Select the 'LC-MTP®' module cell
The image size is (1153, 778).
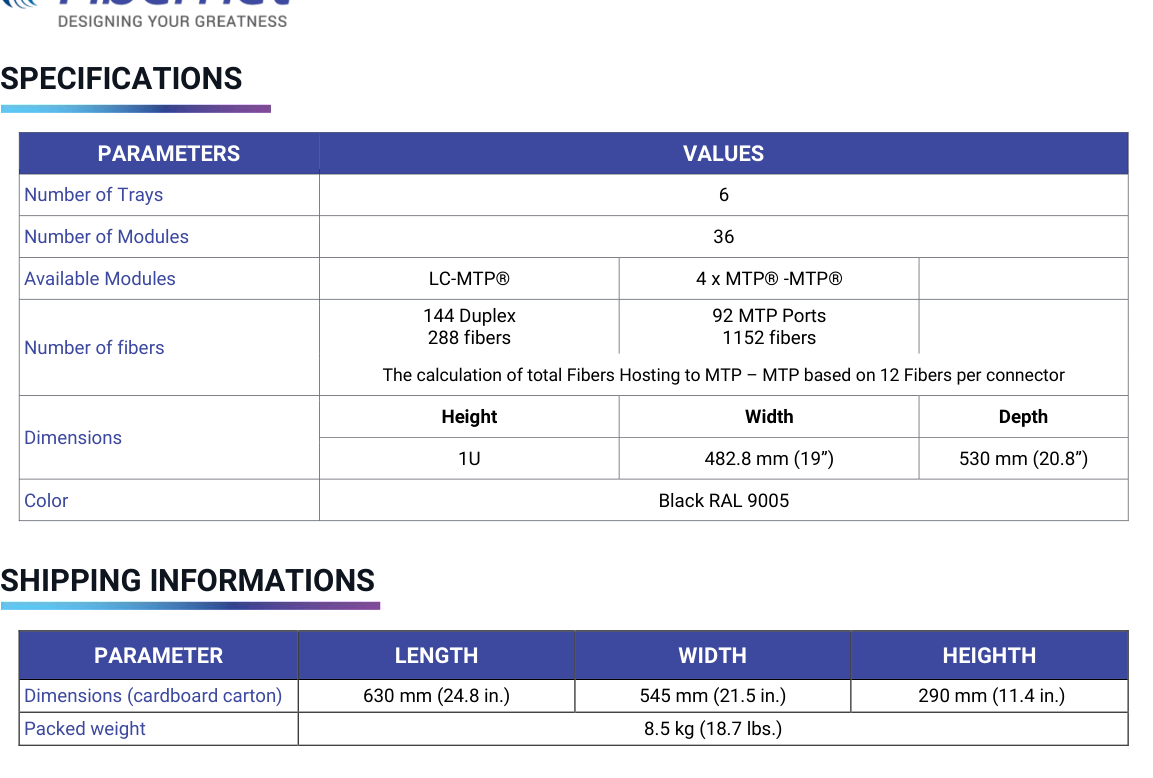pyautogui.click(x=469, y=279)
